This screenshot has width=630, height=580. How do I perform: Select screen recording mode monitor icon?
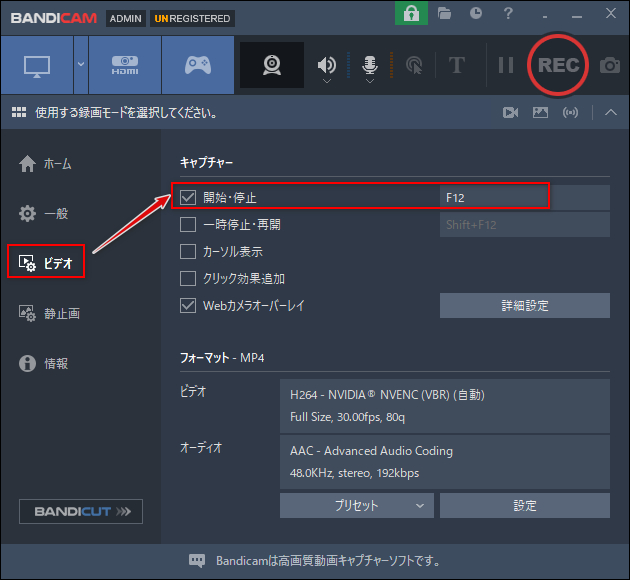point(37,65)
